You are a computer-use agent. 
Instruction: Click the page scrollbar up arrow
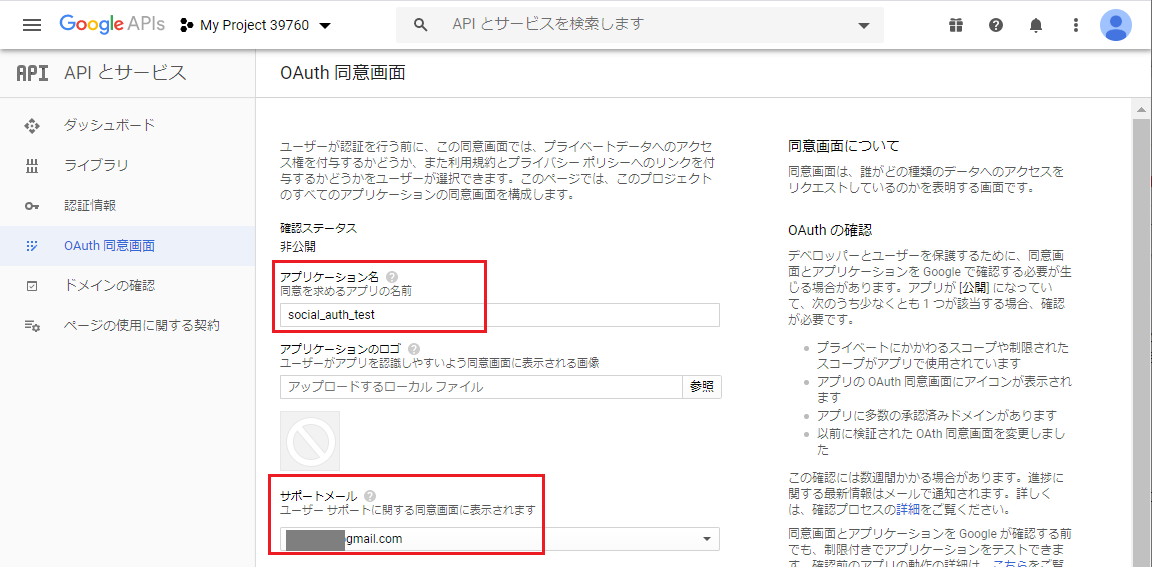pyautogui.click(x=1141, y=110)
